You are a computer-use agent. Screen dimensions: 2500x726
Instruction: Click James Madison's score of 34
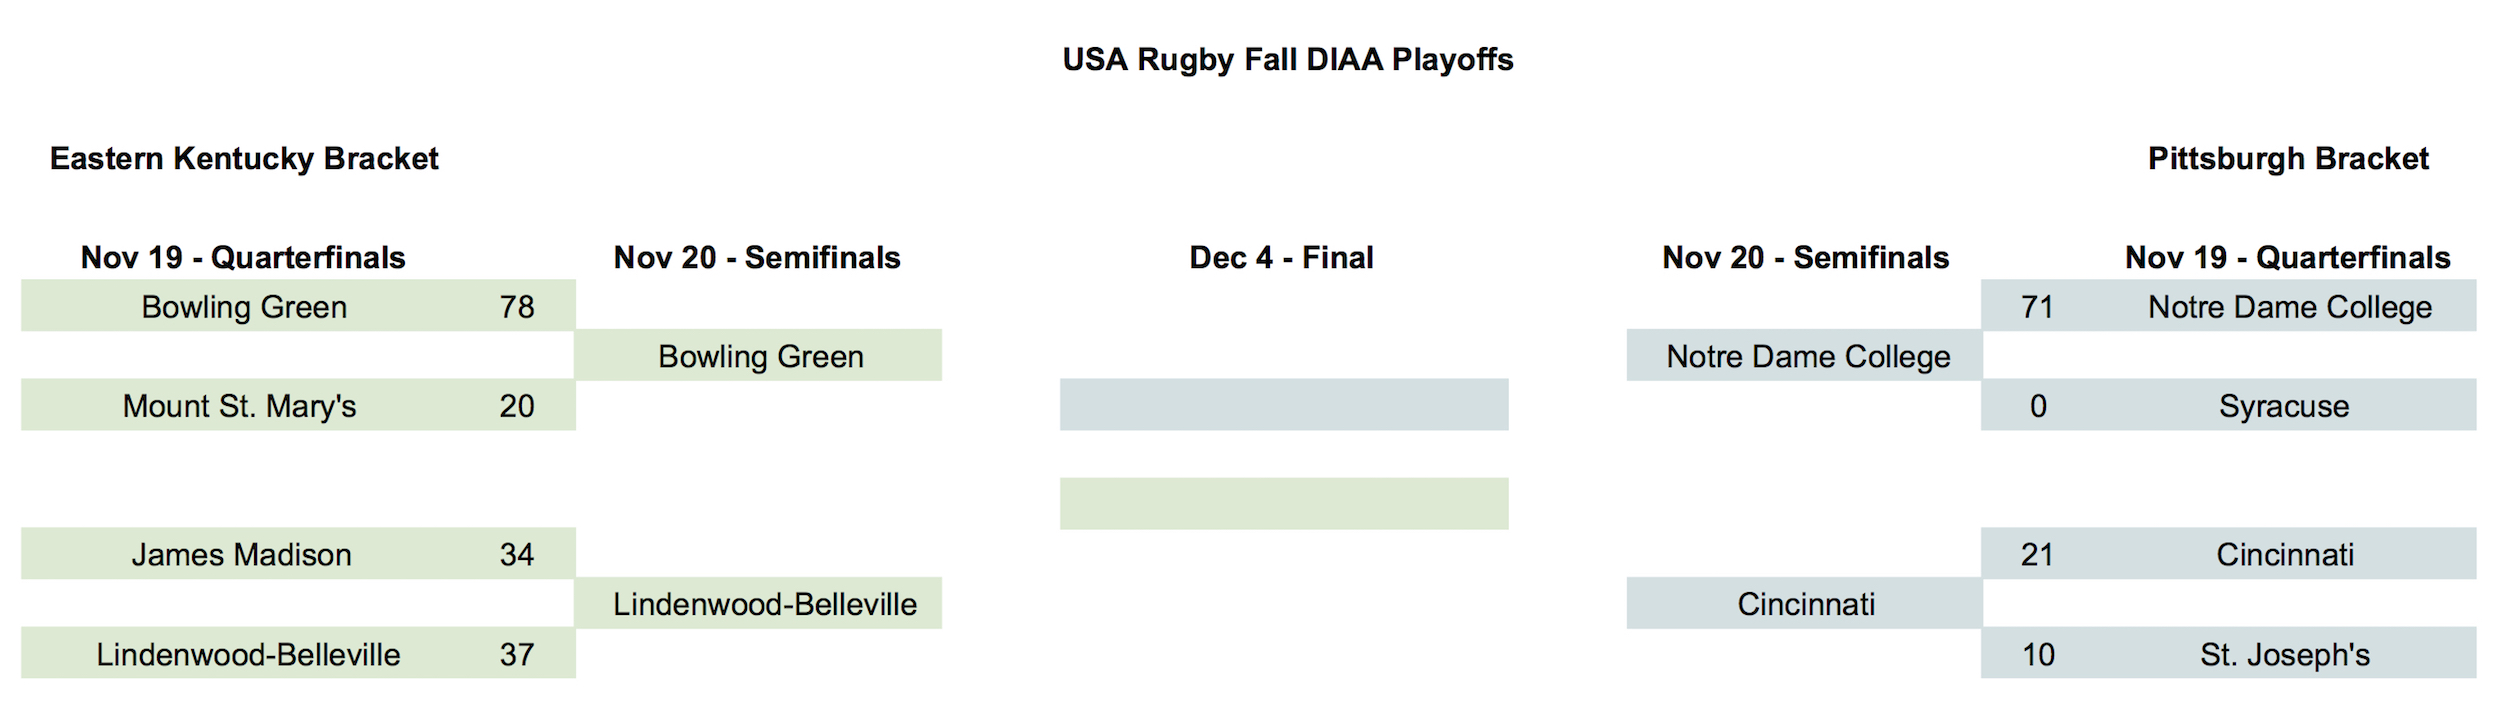point(517,554)
